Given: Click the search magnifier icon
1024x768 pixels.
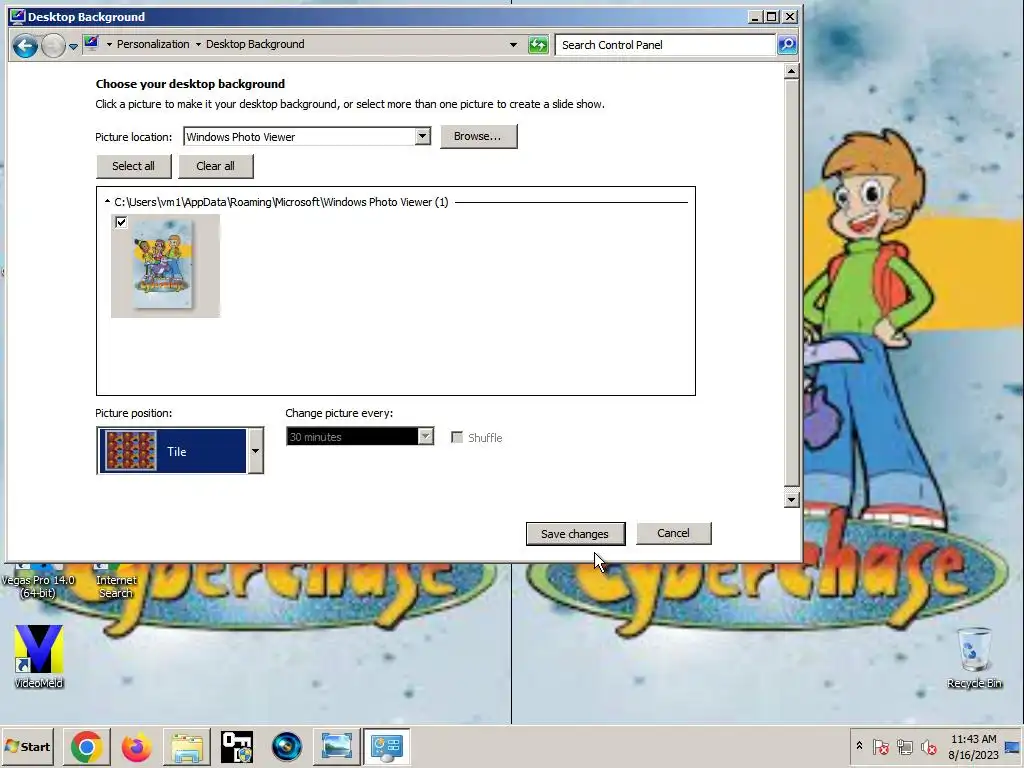Looking at the screenshot, I should 787,45.
